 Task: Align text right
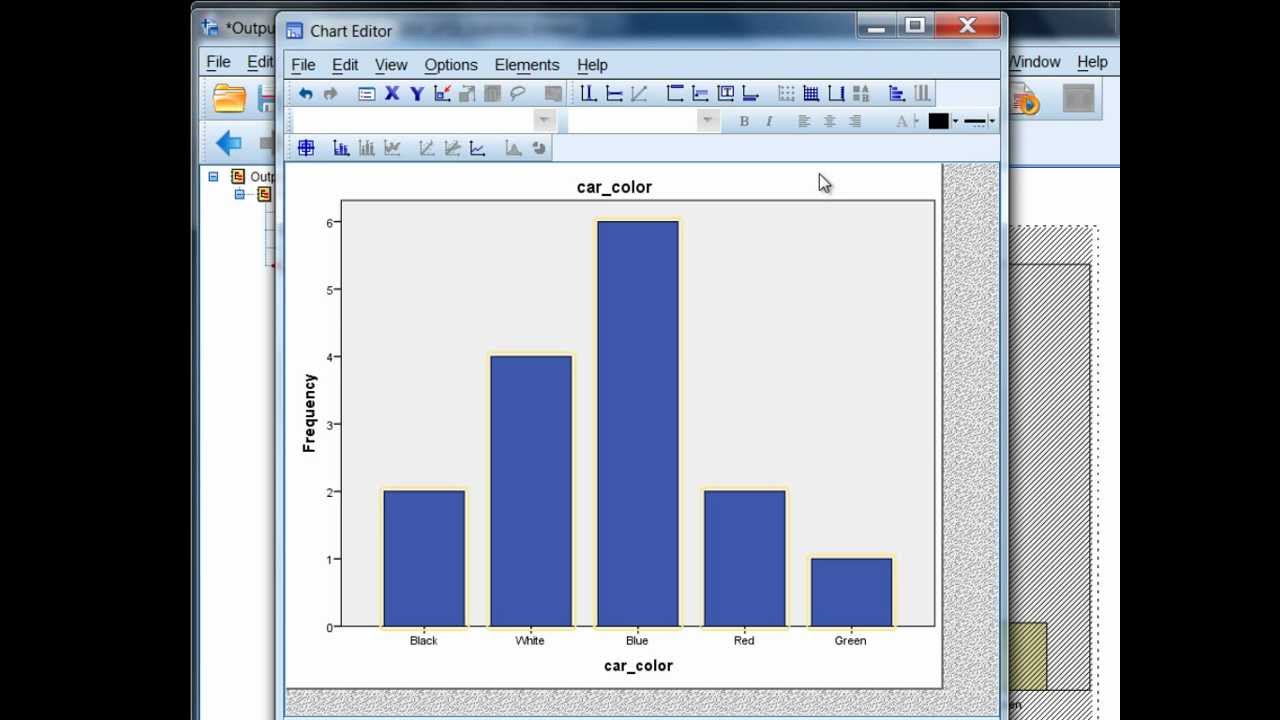pyautogui.click(x=854, y=121)
